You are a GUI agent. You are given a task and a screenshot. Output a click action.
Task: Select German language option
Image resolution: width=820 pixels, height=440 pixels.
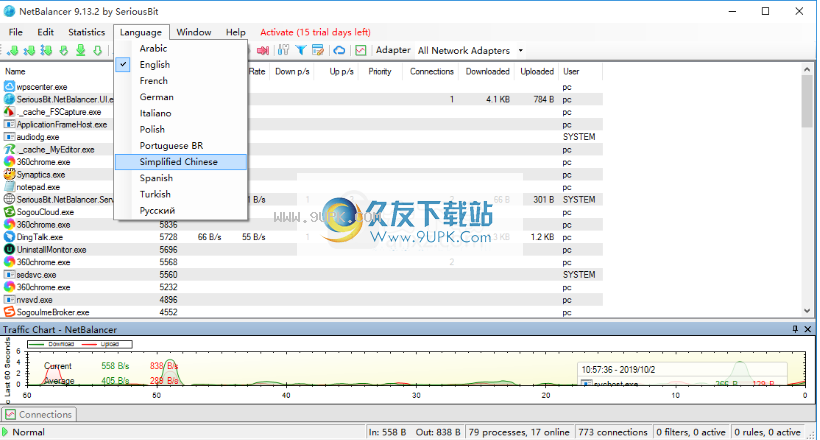coord(180,97)
